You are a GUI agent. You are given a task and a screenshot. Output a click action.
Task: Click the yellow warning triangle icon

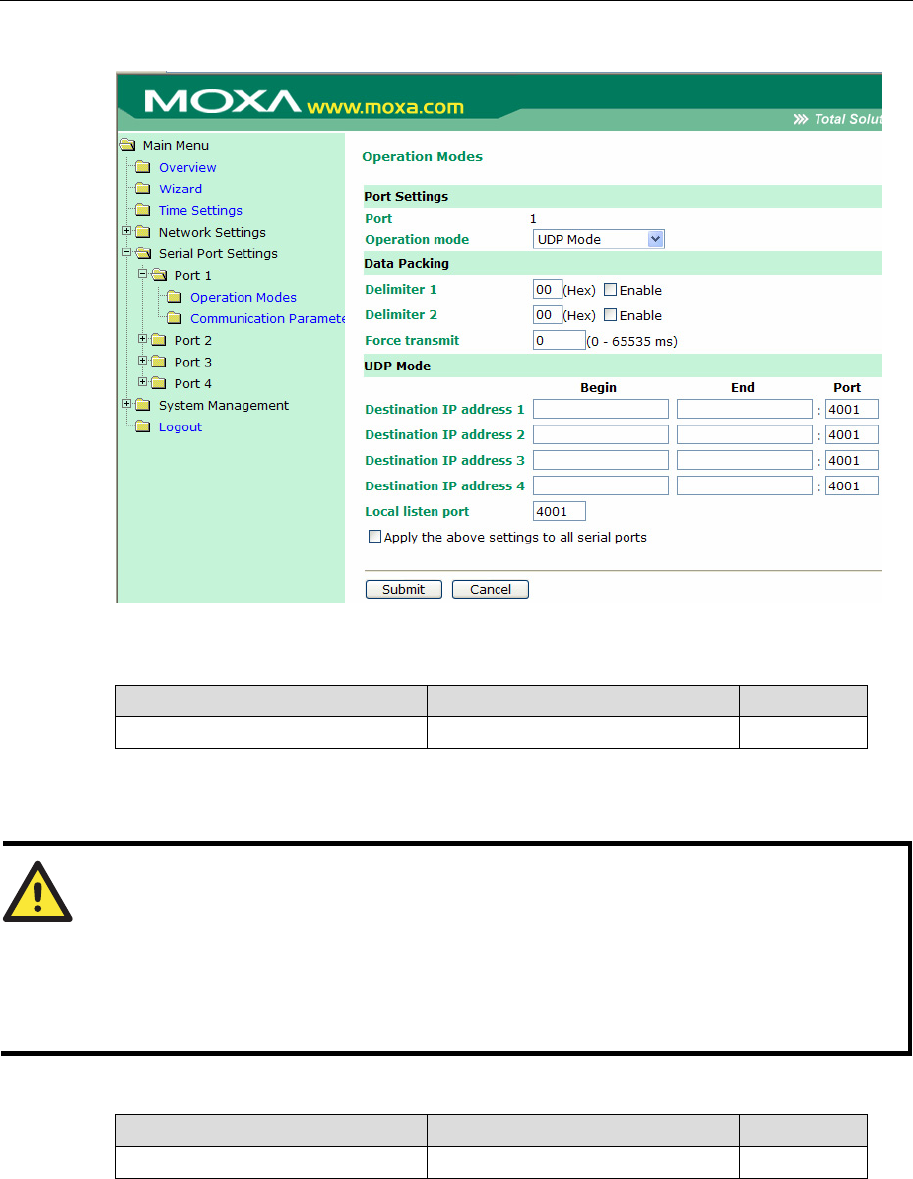pyautogui.click(x=38, y=892)
